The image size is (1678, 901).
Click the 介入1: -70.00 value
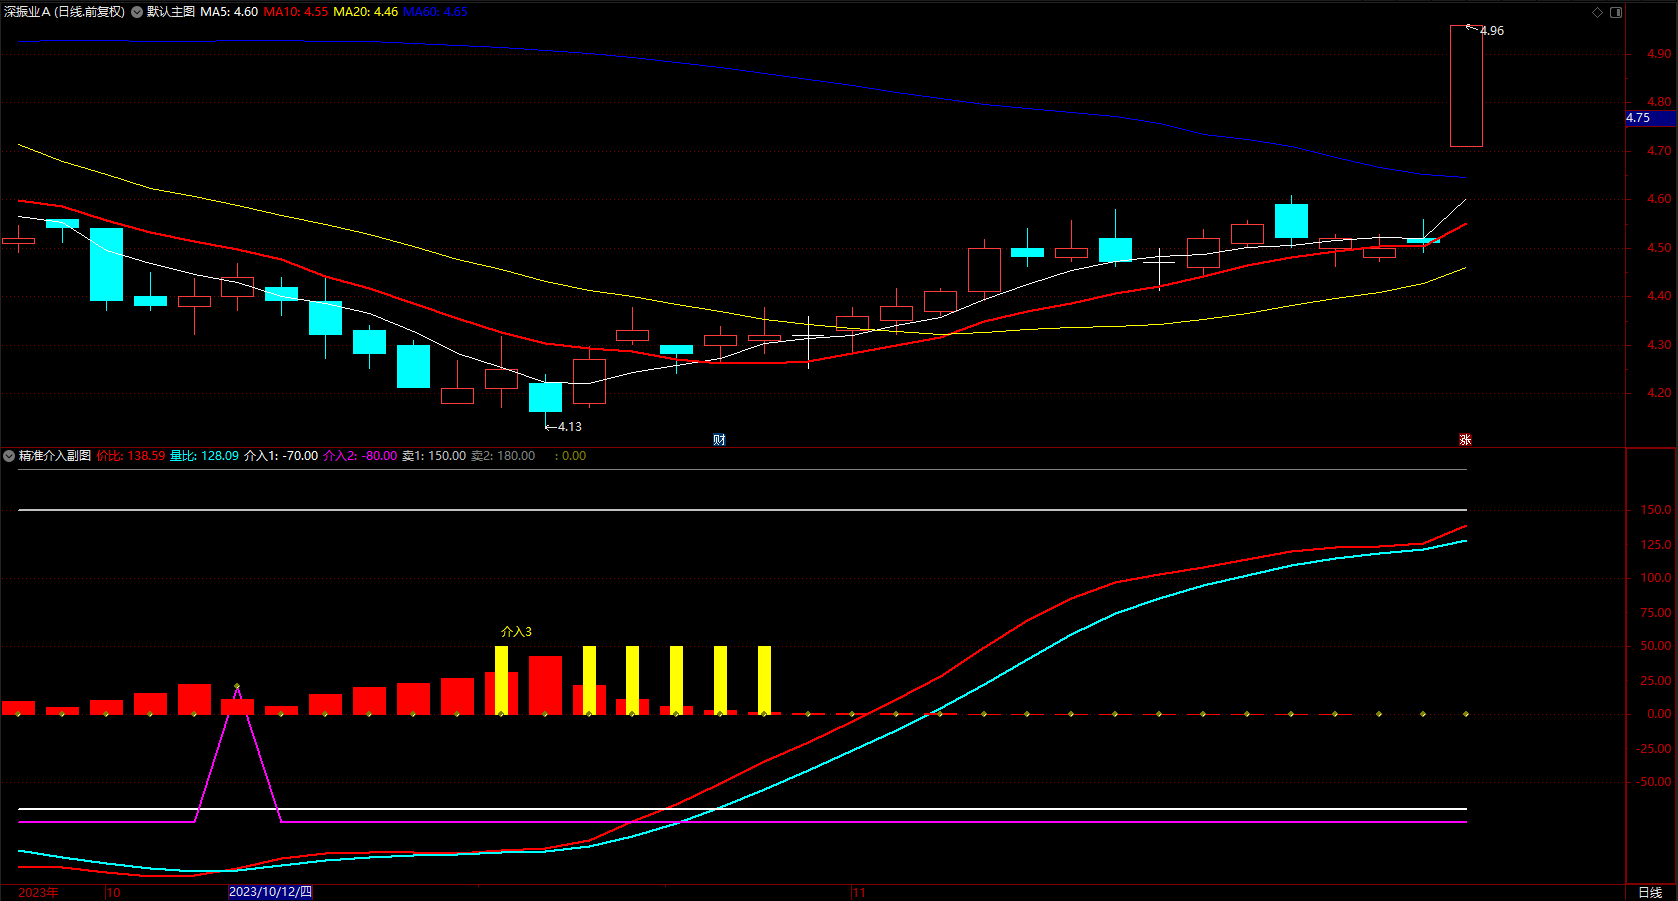281,456
